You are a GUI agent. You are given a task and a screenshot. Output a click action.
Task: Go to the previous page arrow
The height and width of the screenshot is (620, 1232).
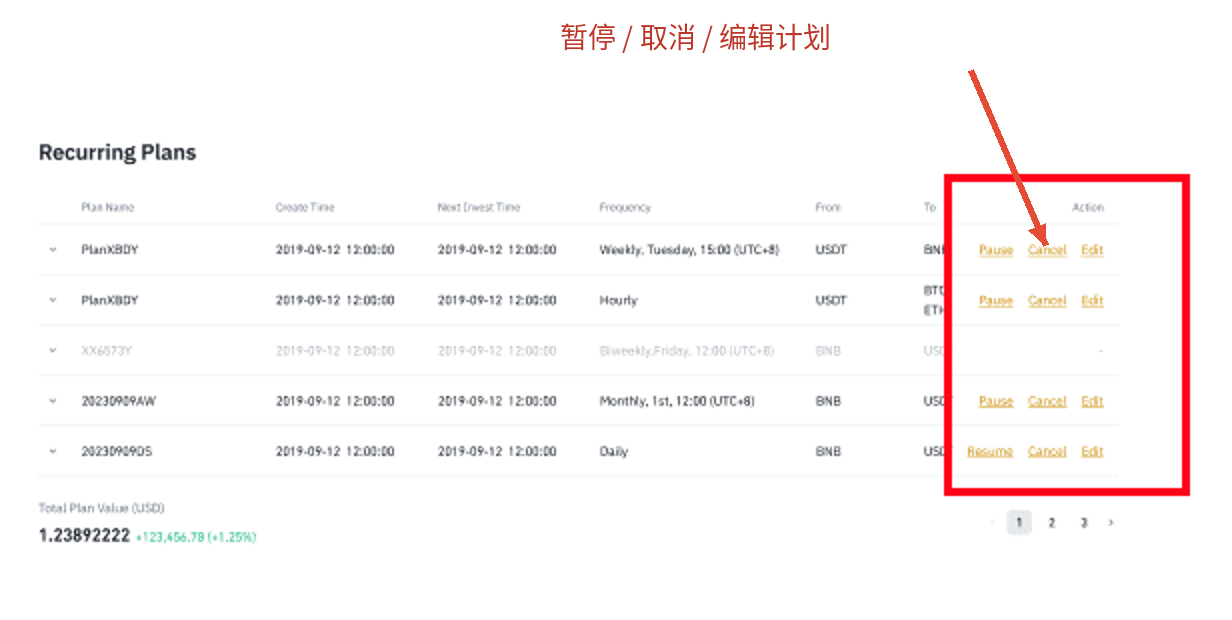[x=992, y=522]
